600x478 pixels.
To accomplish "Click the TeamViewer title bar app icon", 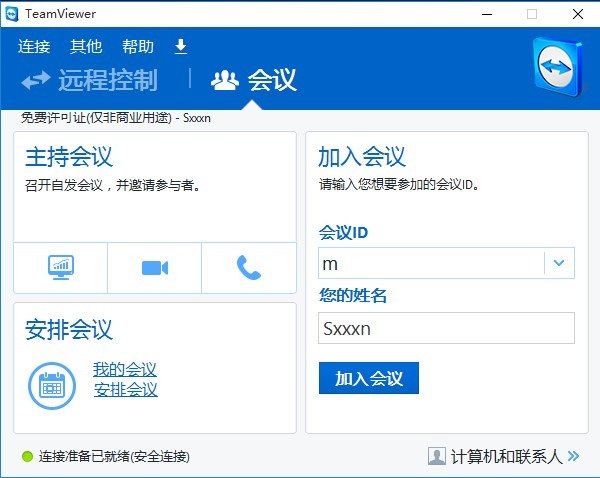I will [x=12, y=14].
